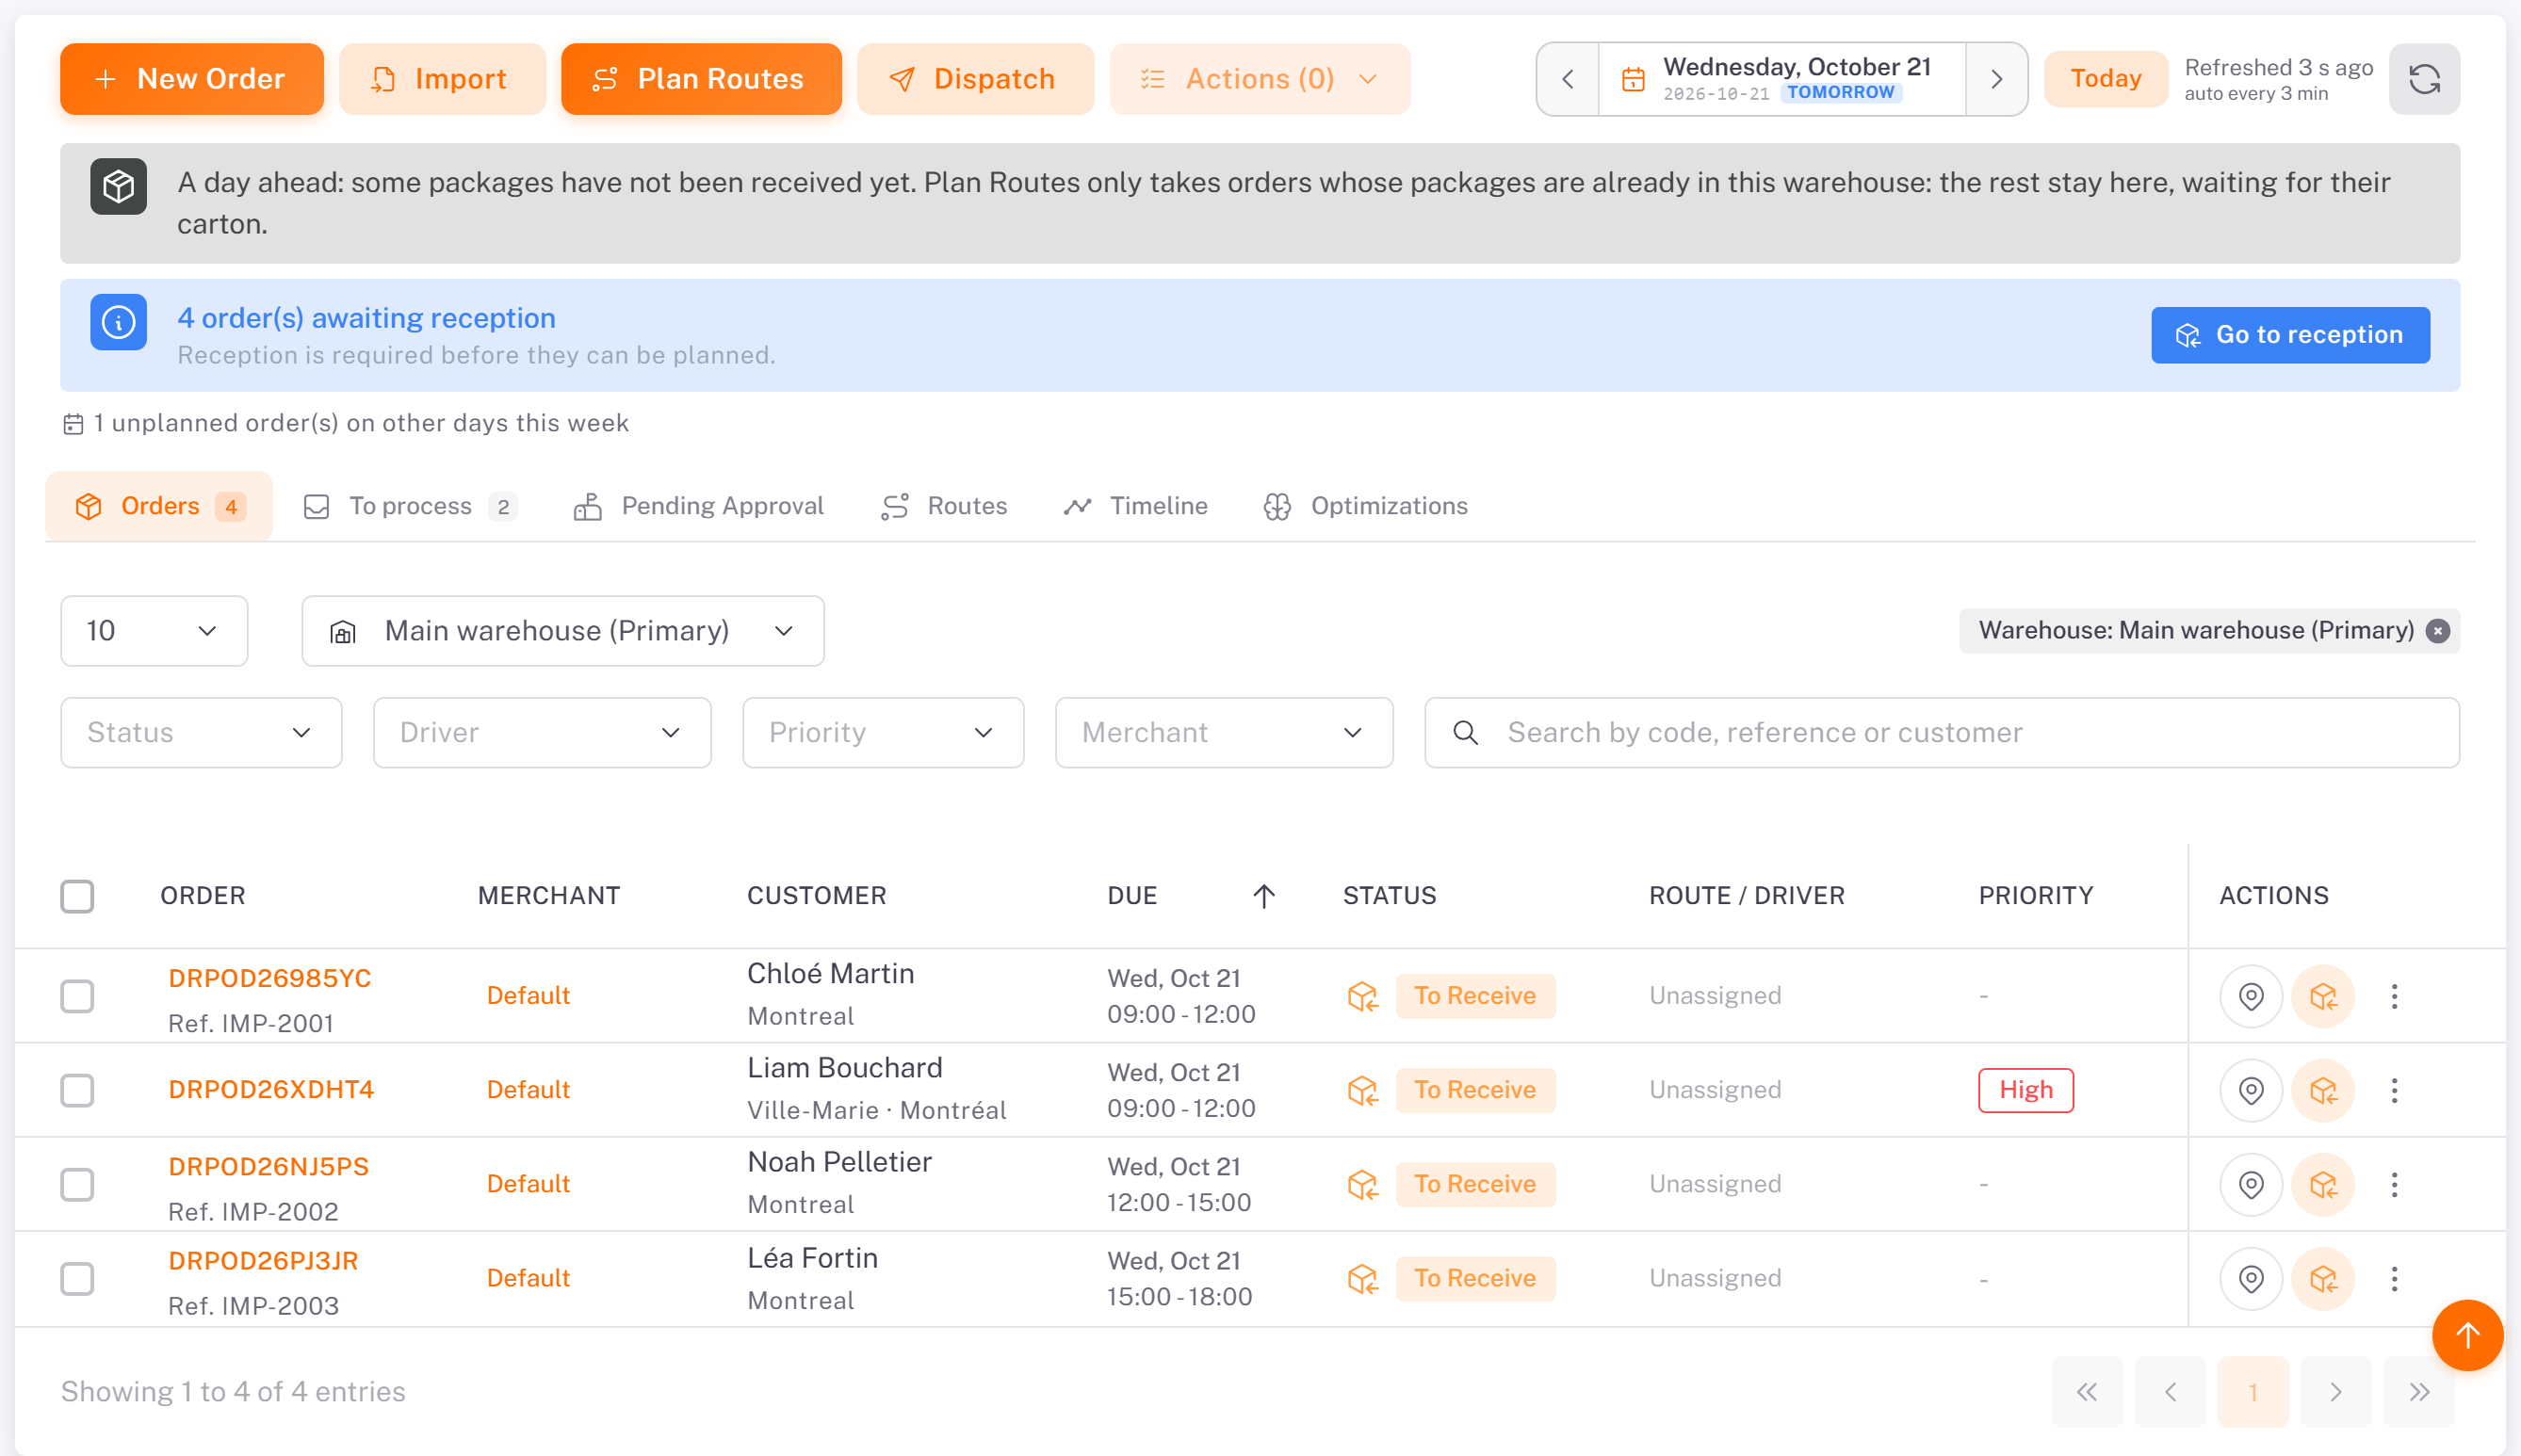Open location pin for Léa Fortin order
This screenshot has height=1456, width=2521.
(x=2250, y=1278)
